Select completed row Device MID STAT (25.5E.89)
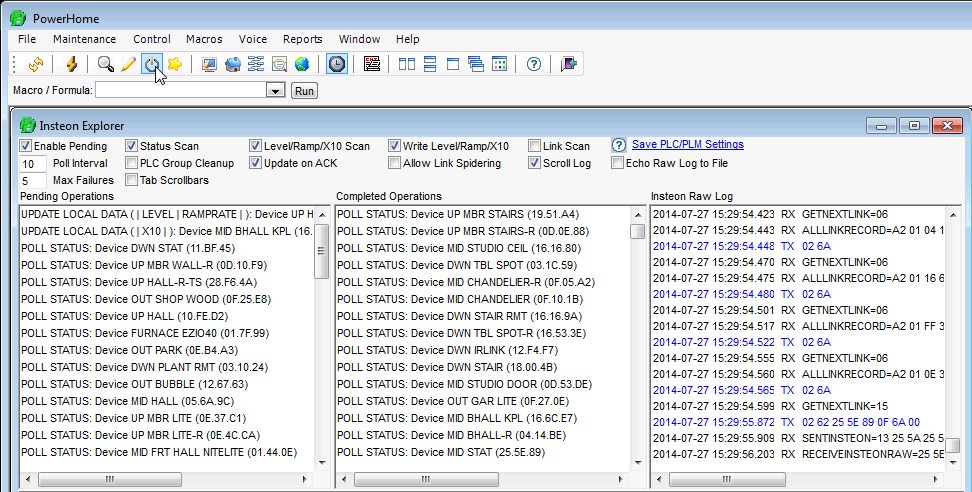The width and height of the screenshot is (972, 492). pyautogui.click(x=484, y=452)
